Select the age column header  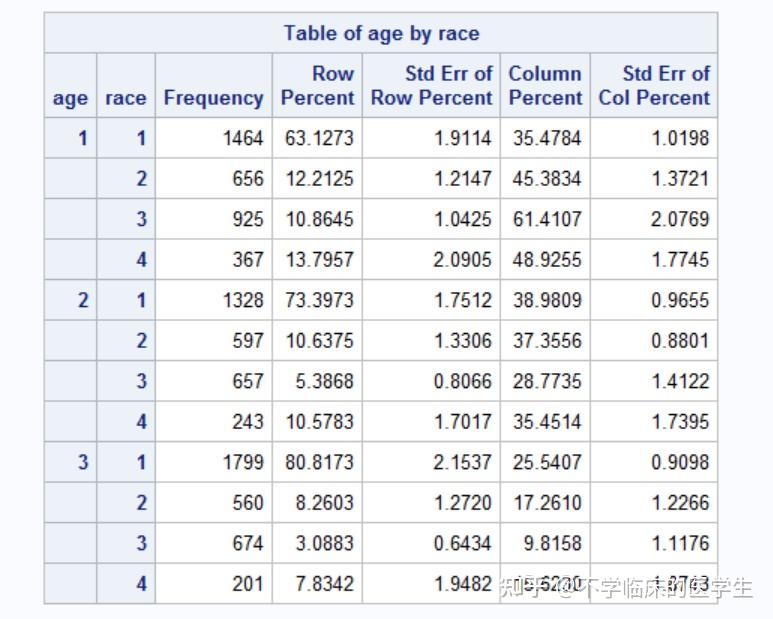70,98
